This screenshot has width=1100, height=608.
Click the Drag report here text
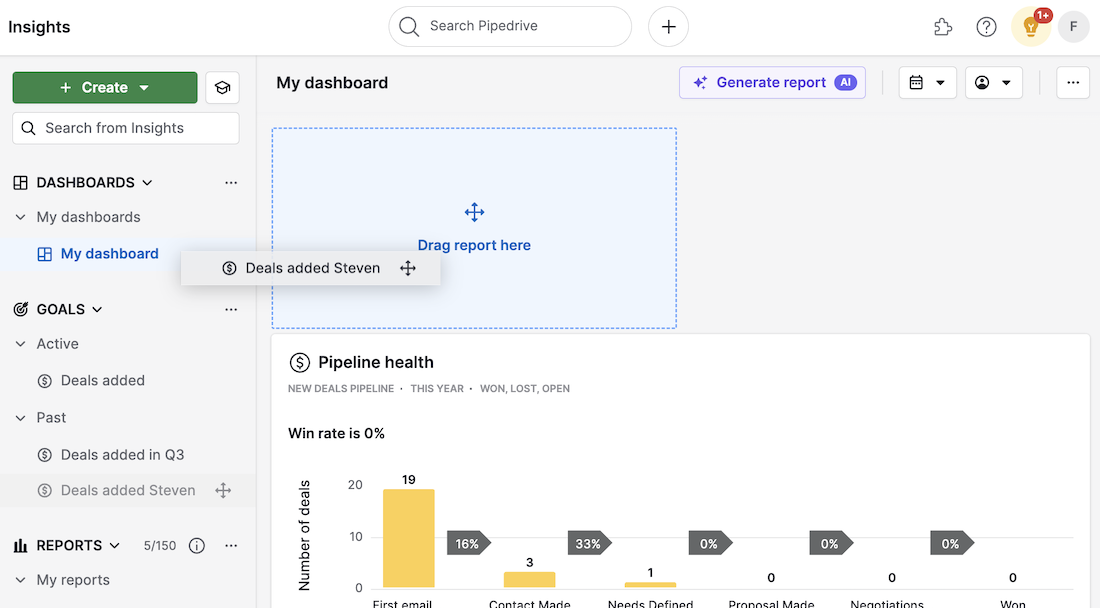[x=474, y=245]
